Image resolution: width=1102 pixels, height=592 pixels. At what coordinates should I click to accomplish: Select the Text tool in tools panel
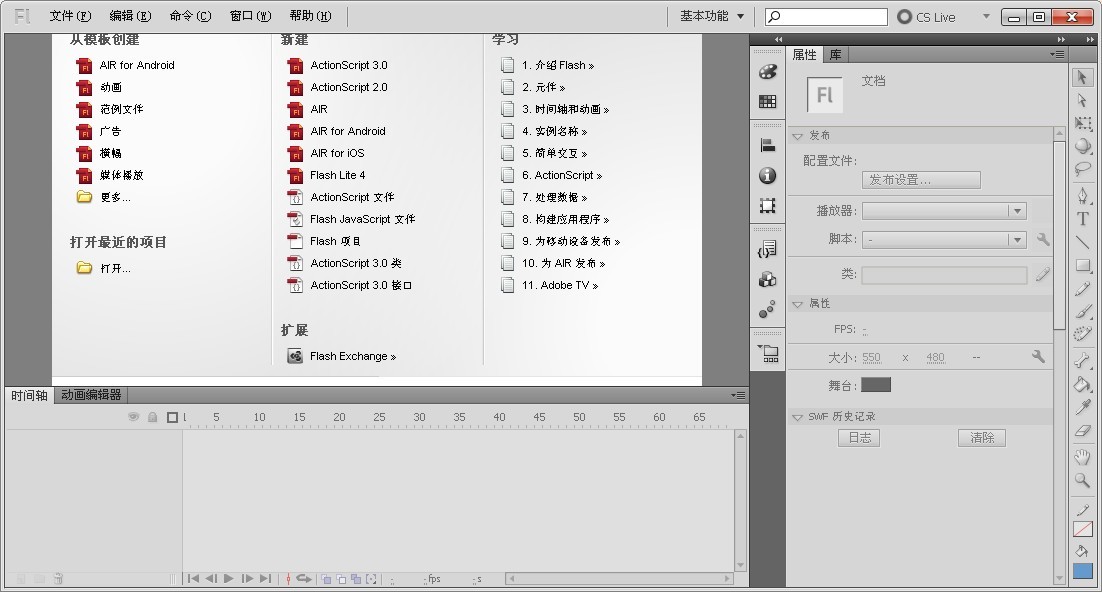[1082, 219]
